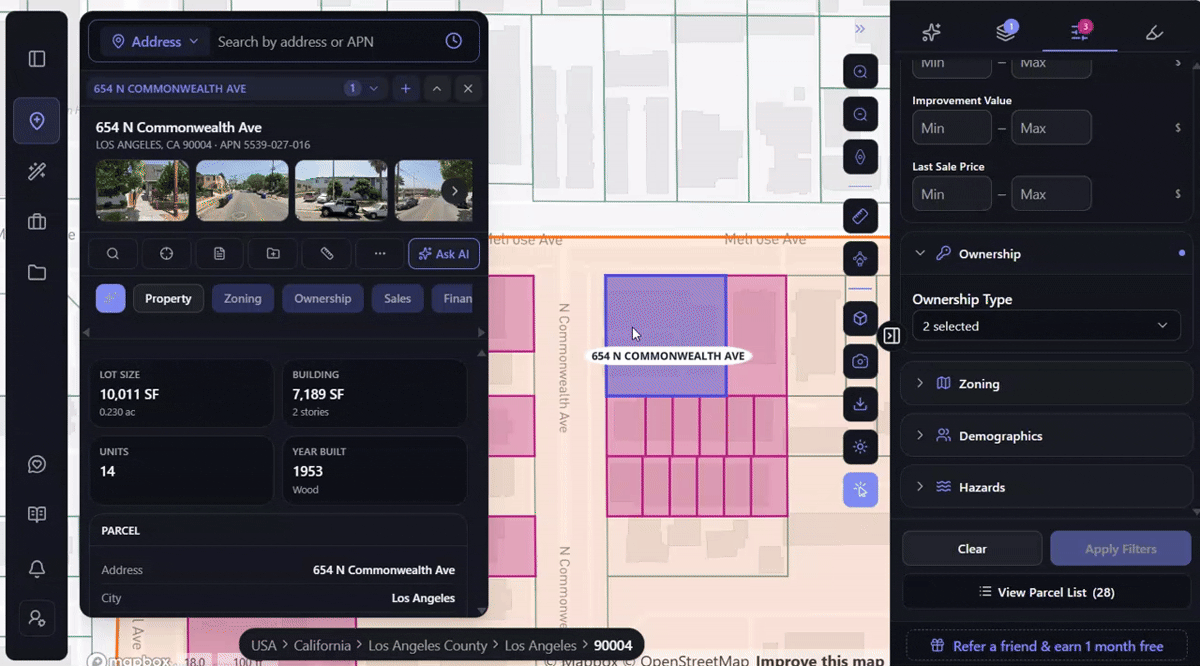Expand the Hazards filter section

click(1046, 488)
